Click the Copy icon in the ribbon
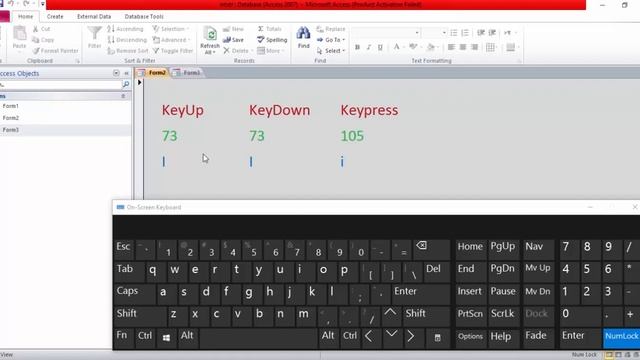The height and width of the screenshot is (360, 640). click(x=36, y=40)
